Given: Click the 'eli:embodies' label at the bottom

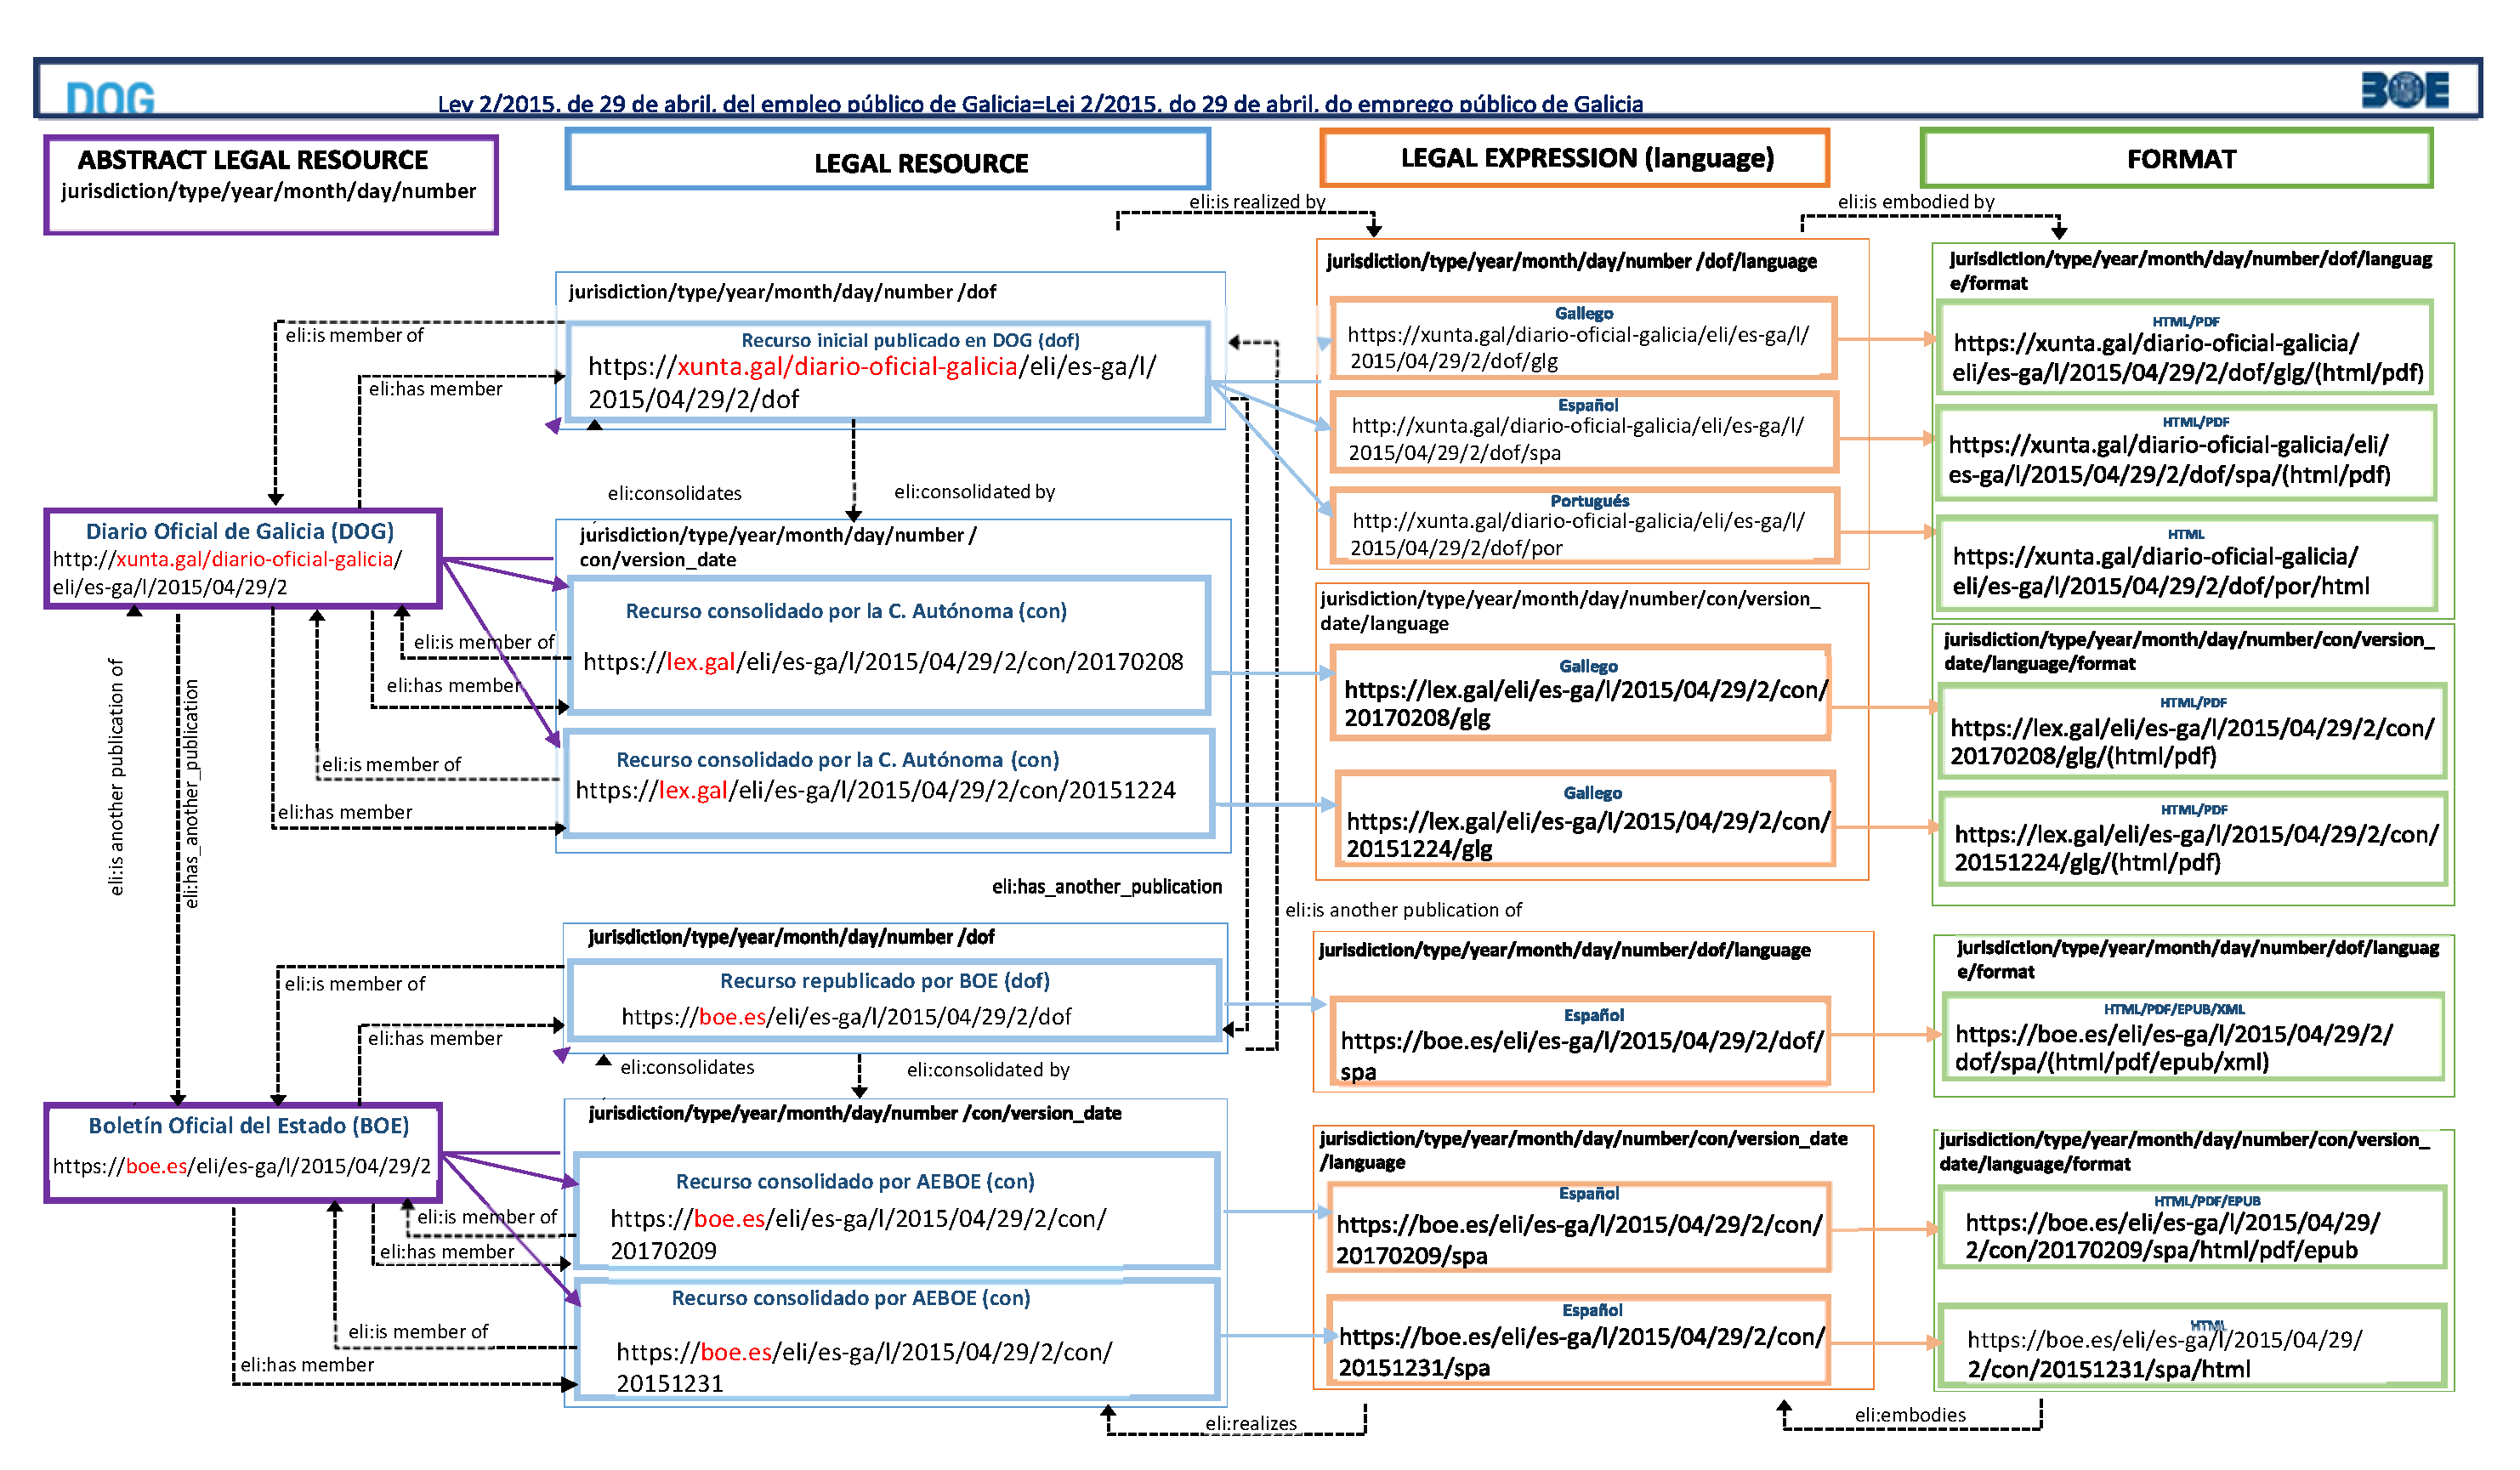Looking at the screenshot, I should (x=1910, y=1415).
